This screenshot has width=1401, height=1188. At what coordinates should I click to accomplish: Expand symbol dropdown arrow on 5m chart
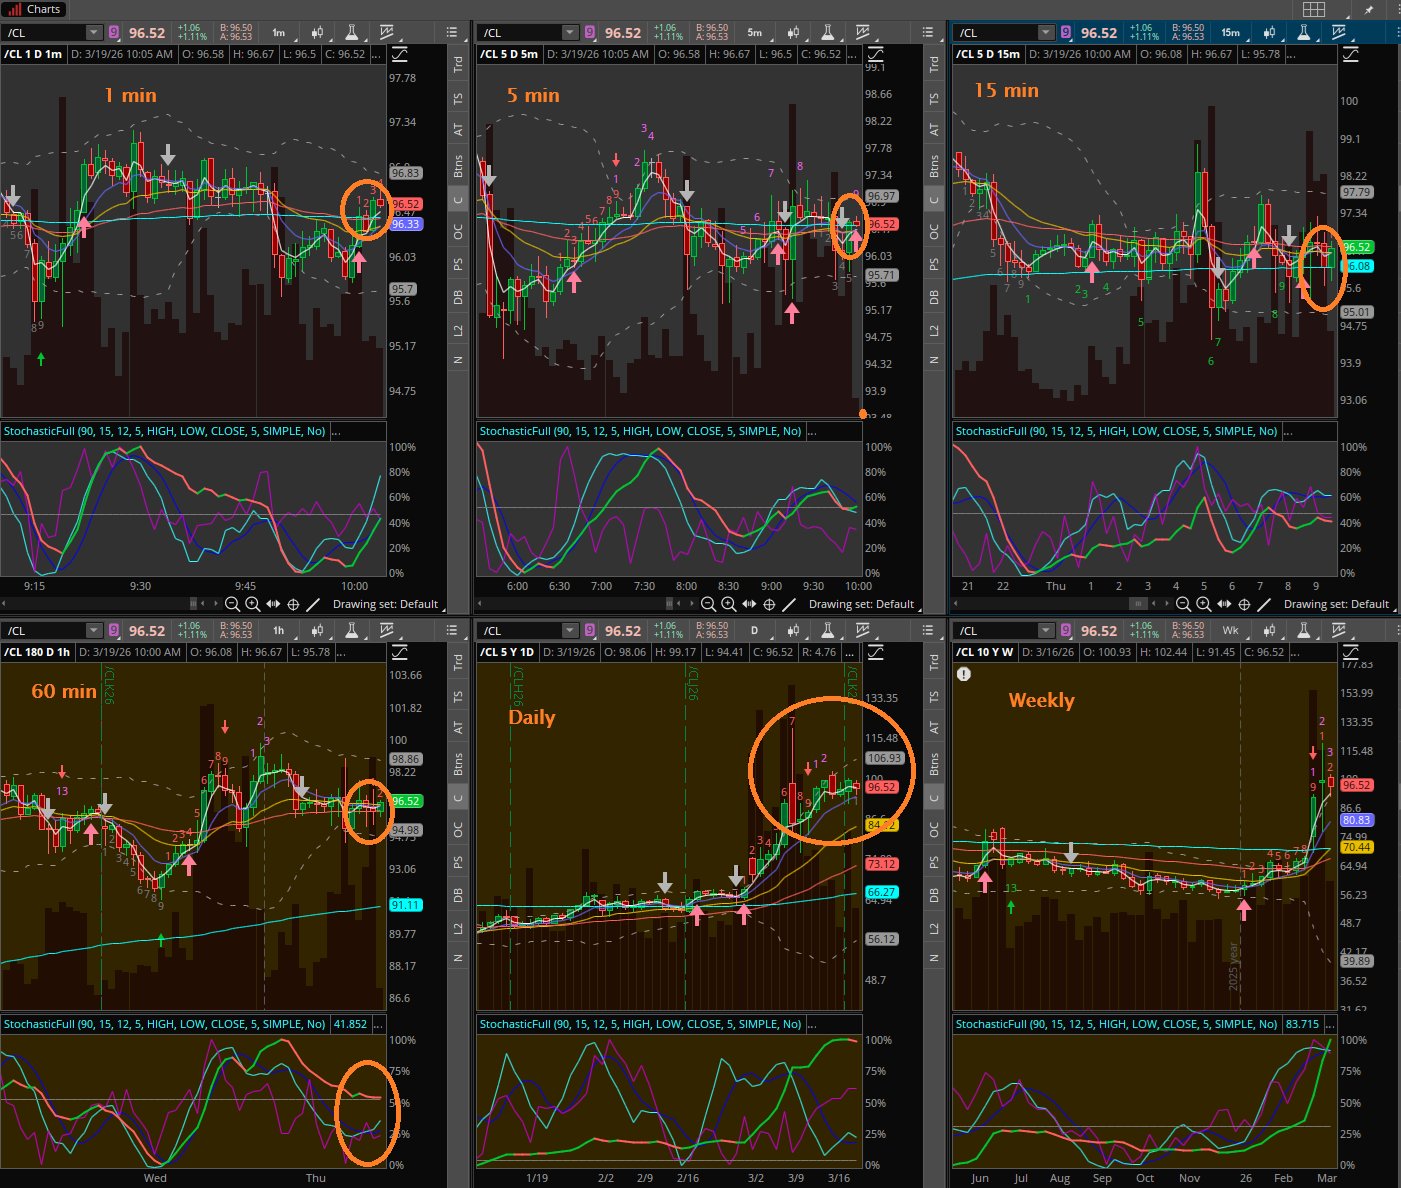point(570,33)
